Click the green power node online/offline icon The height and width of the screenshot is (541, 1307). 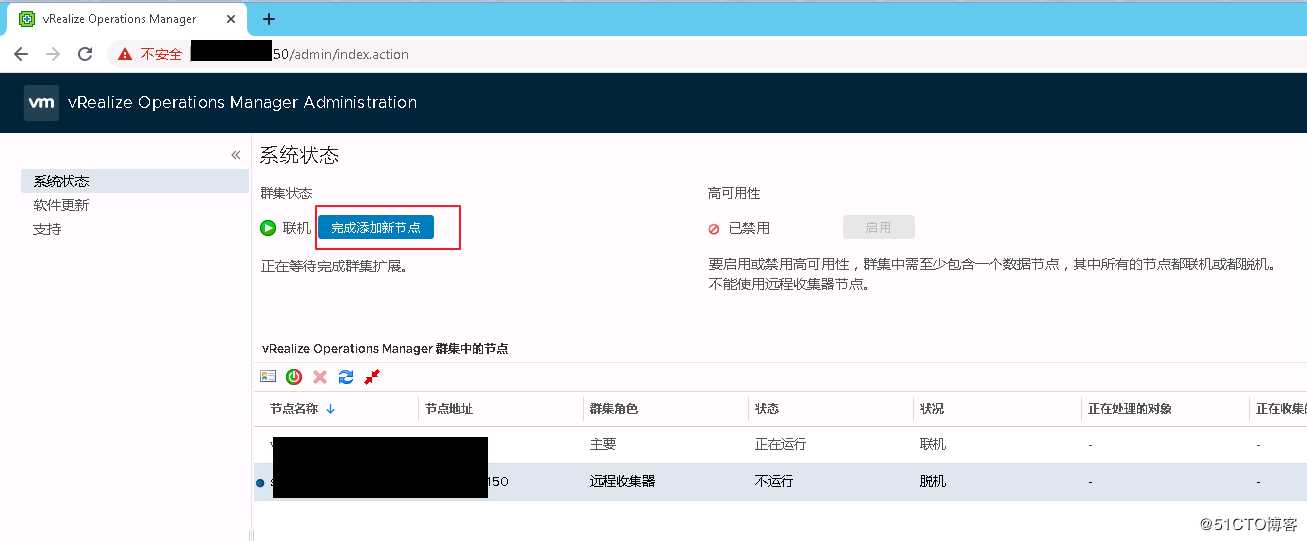[294, 377]
